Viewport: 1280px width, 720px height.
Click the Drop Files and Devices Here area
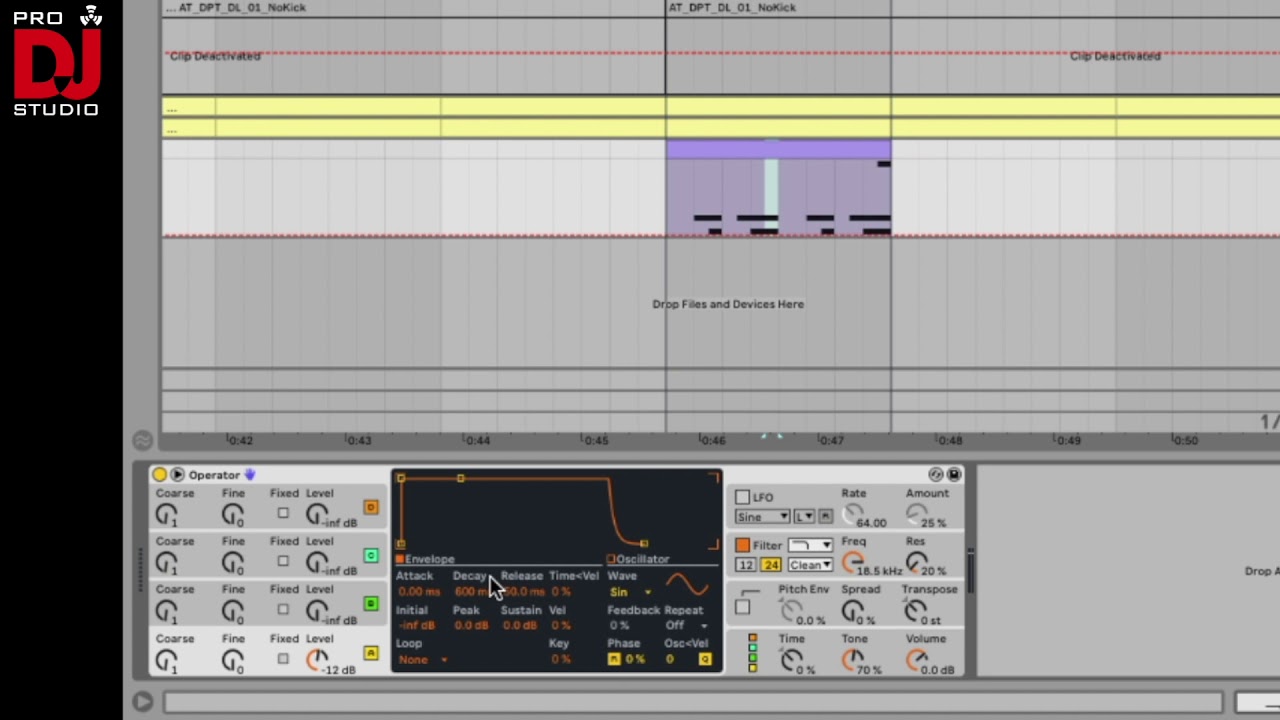[x=728, y=304]
